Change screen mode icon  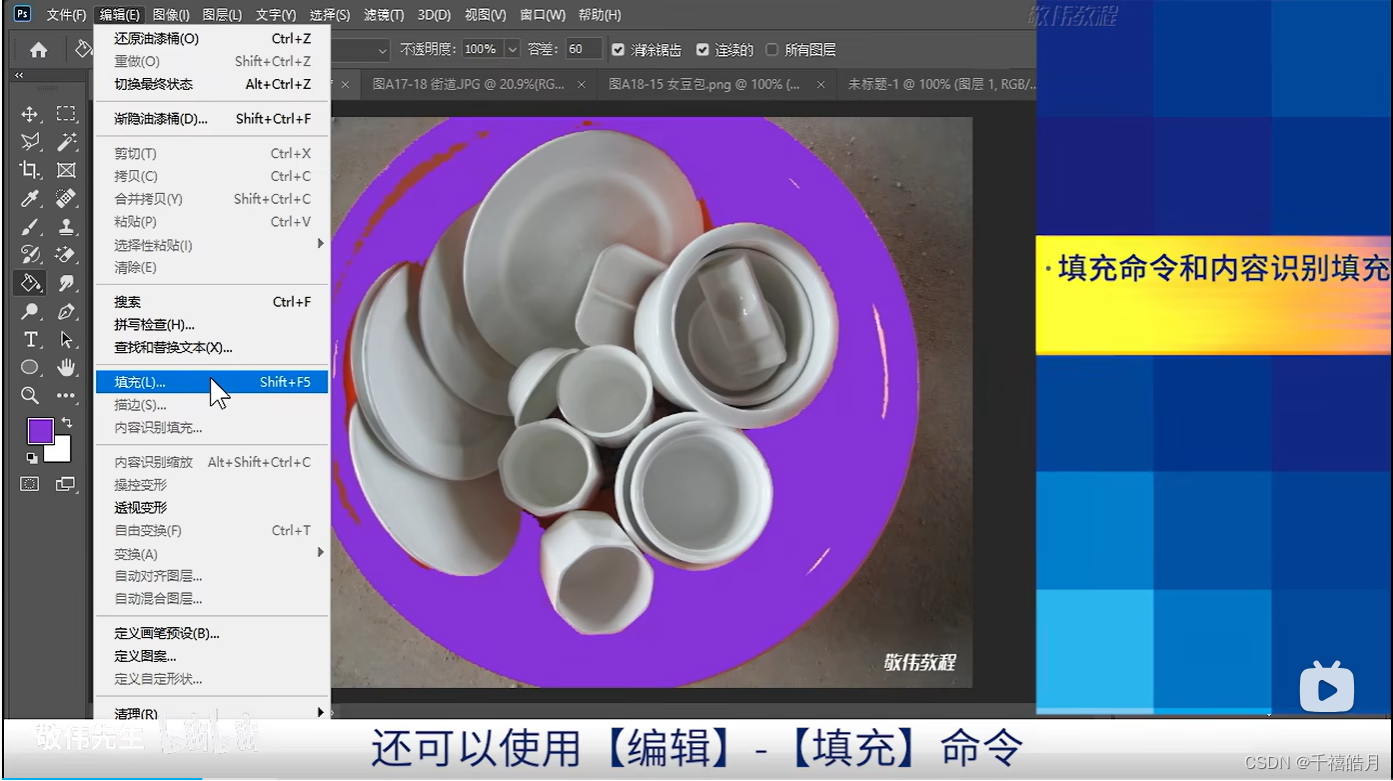point(66,484)
